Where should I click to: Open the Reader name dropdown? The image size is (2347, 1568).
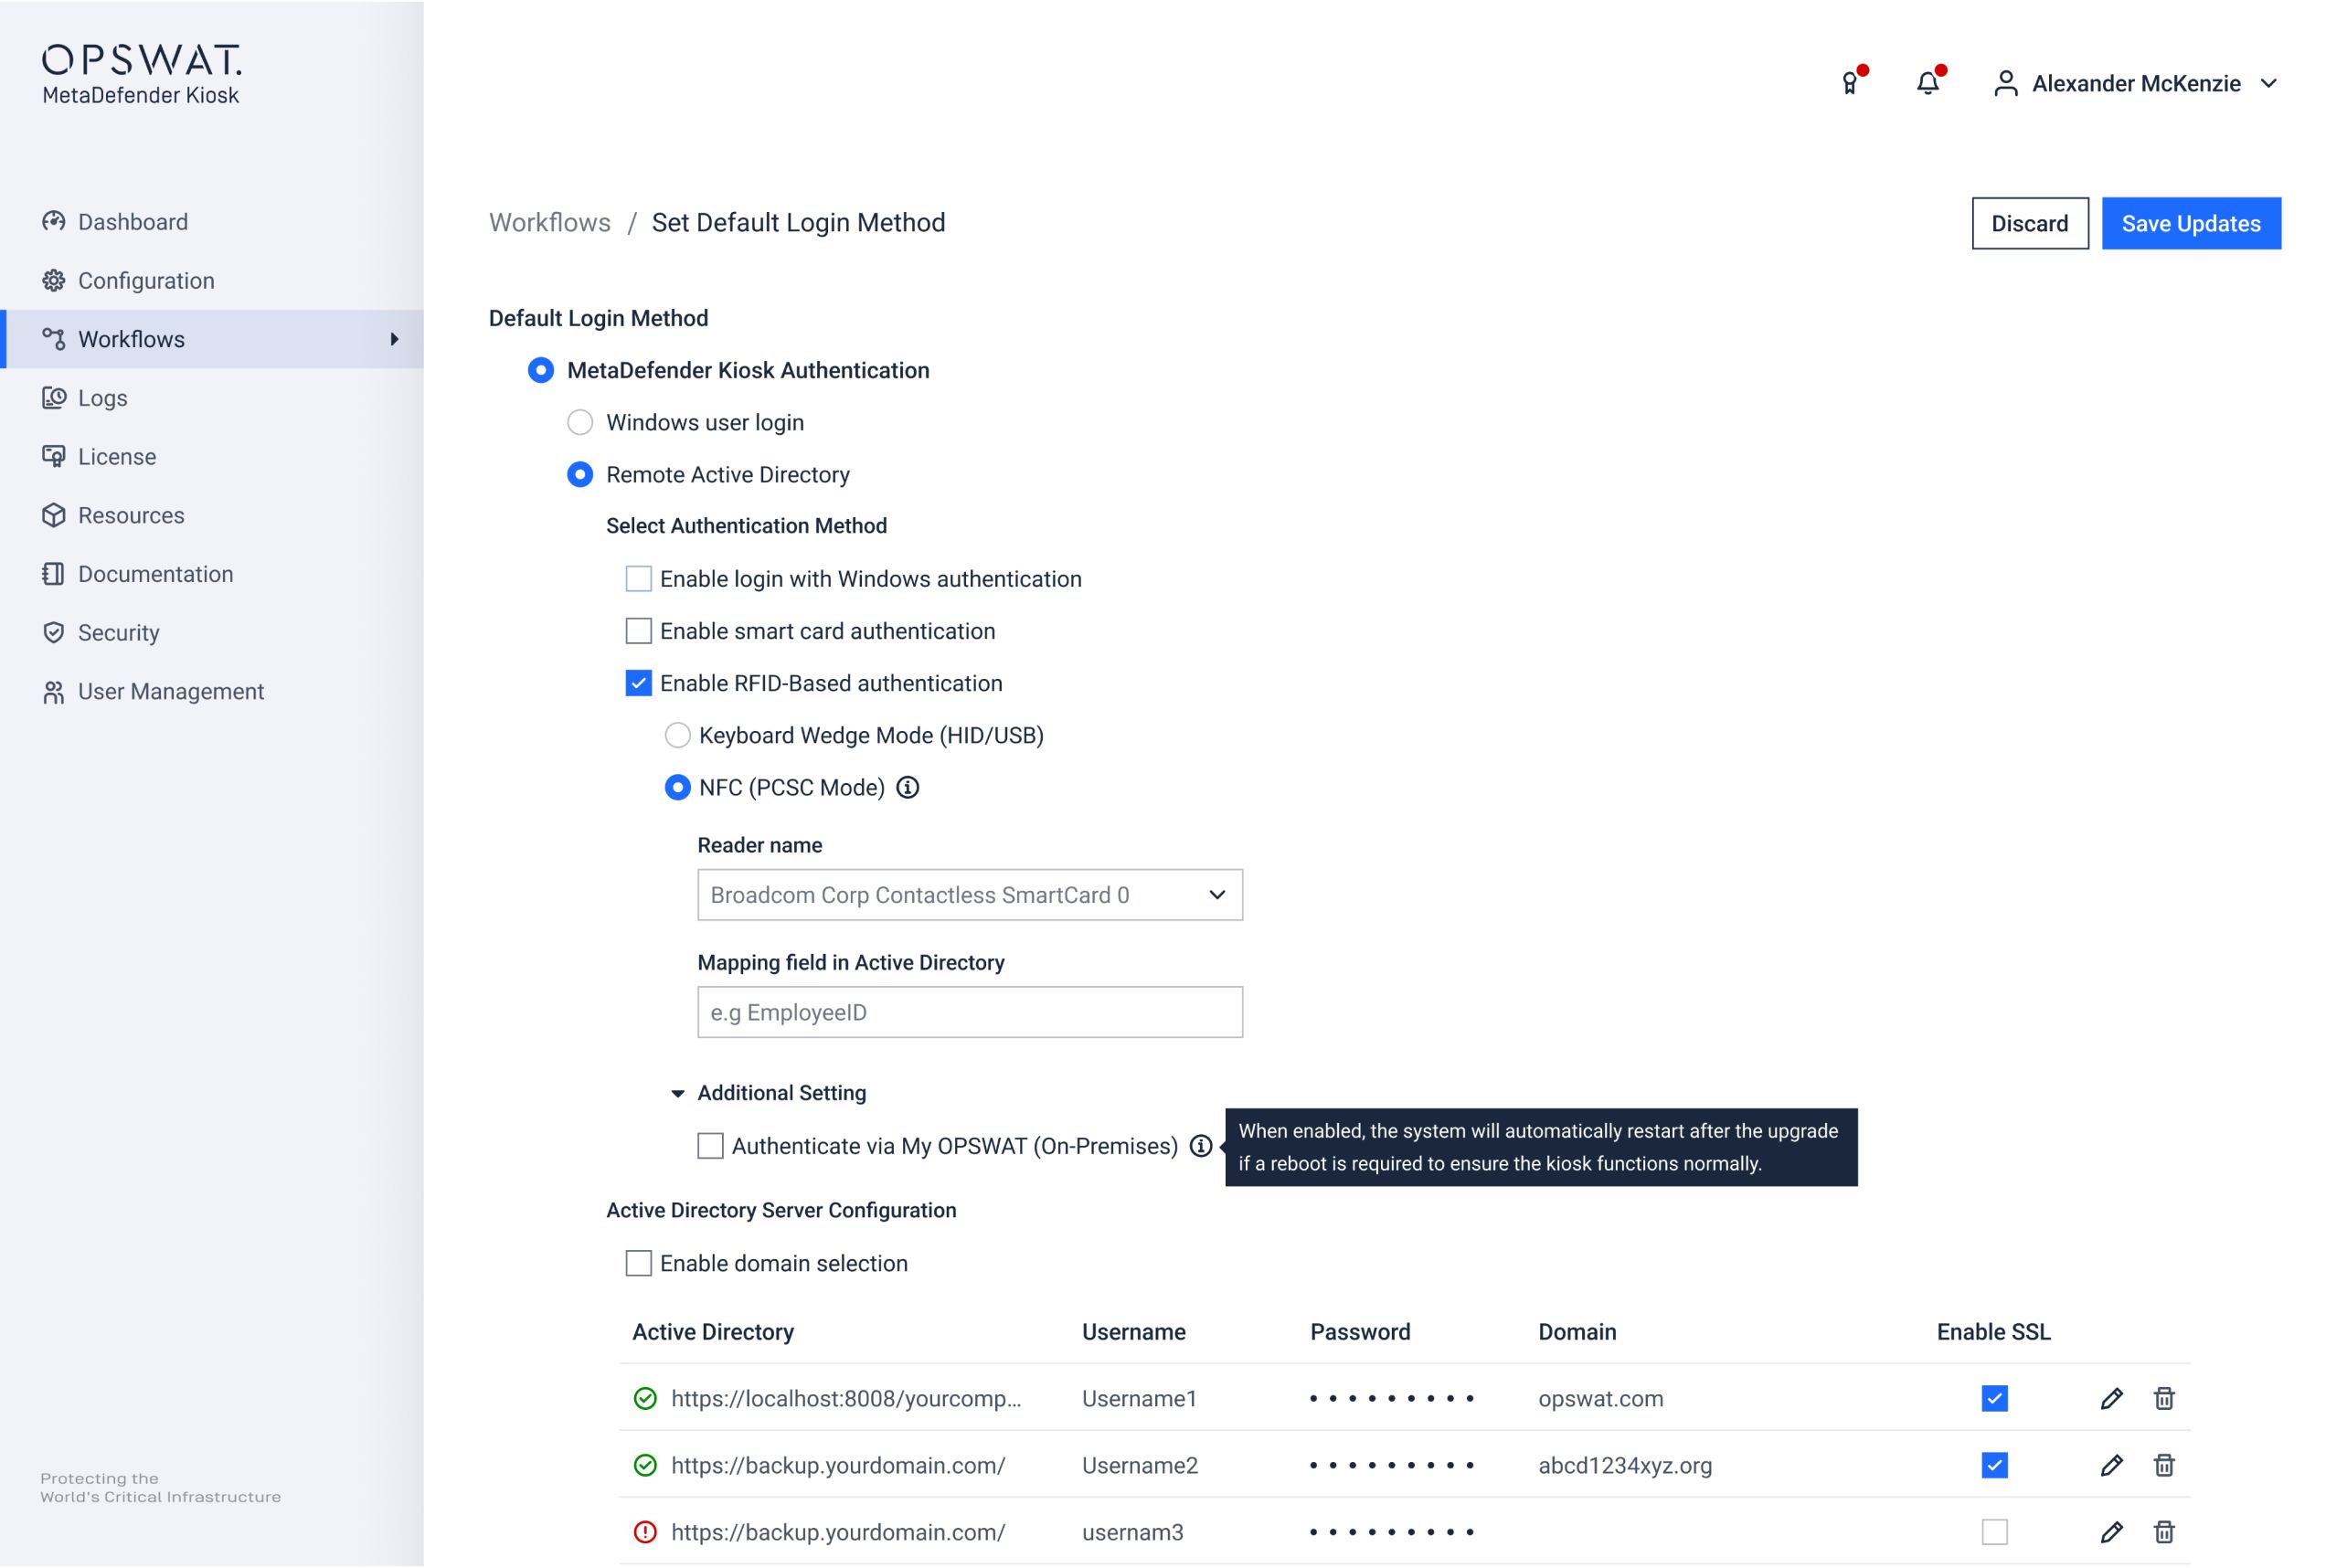click(x=969, y=895)
